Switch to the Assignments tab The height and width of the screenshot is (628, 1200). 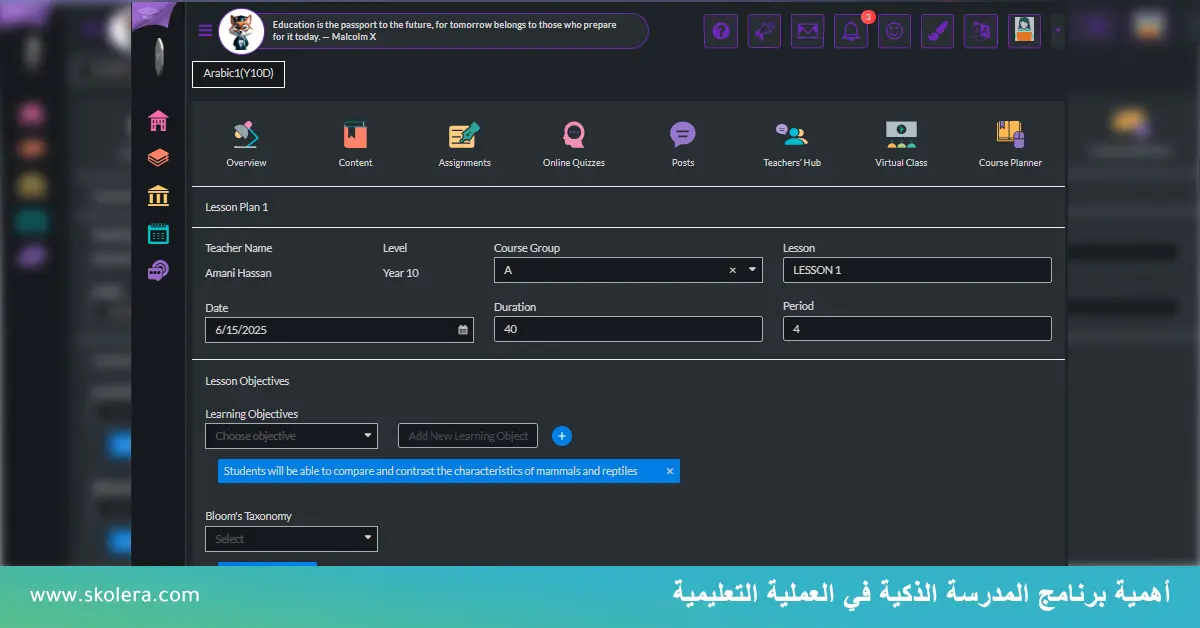tap(464, 134)
